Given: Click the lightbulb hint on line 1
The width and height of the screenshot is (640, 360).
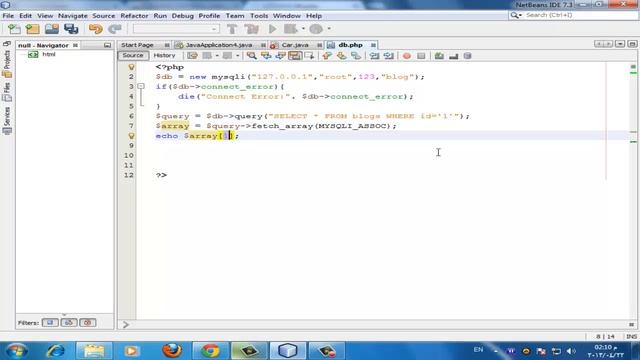Looking at the screenshot, I should point(131,67).
